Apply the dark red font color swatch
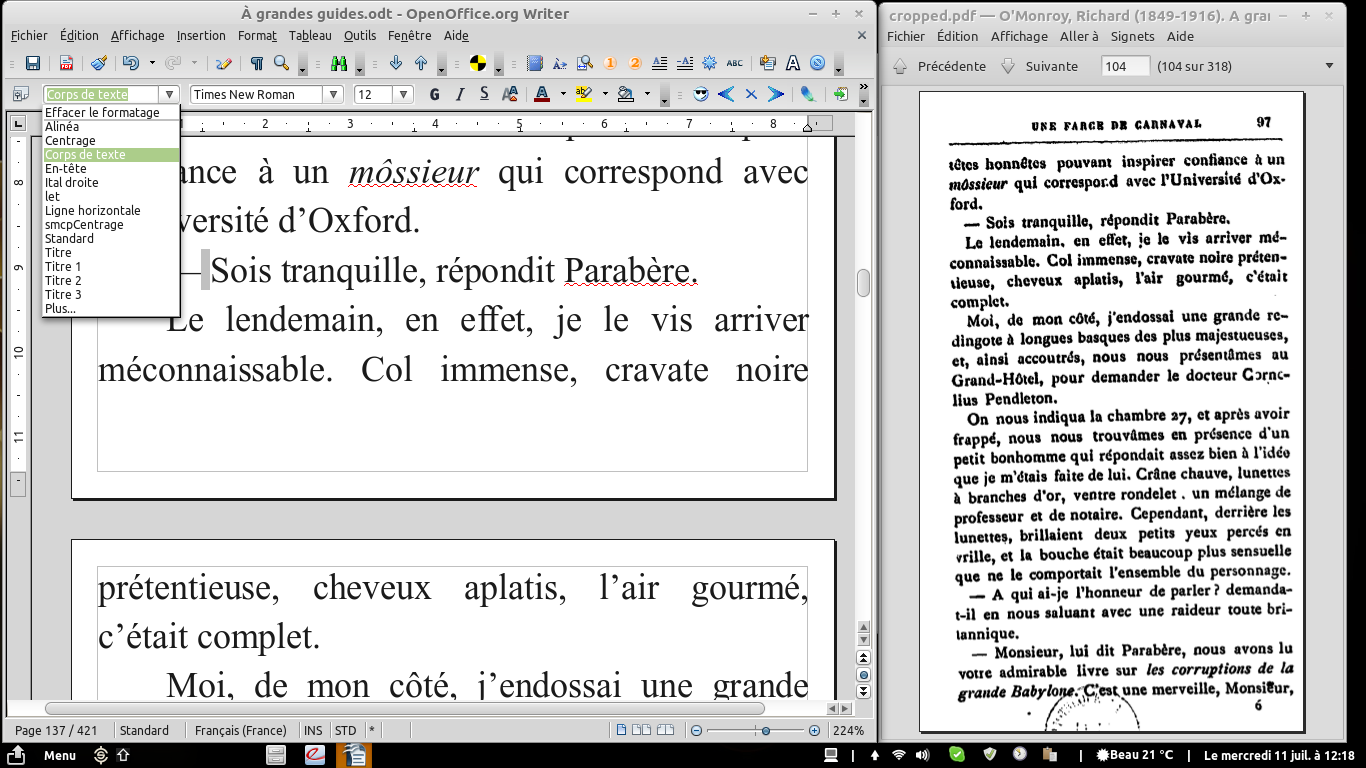Image resolution: width=1366 pixels, height=768 pixels. (541, 94)
